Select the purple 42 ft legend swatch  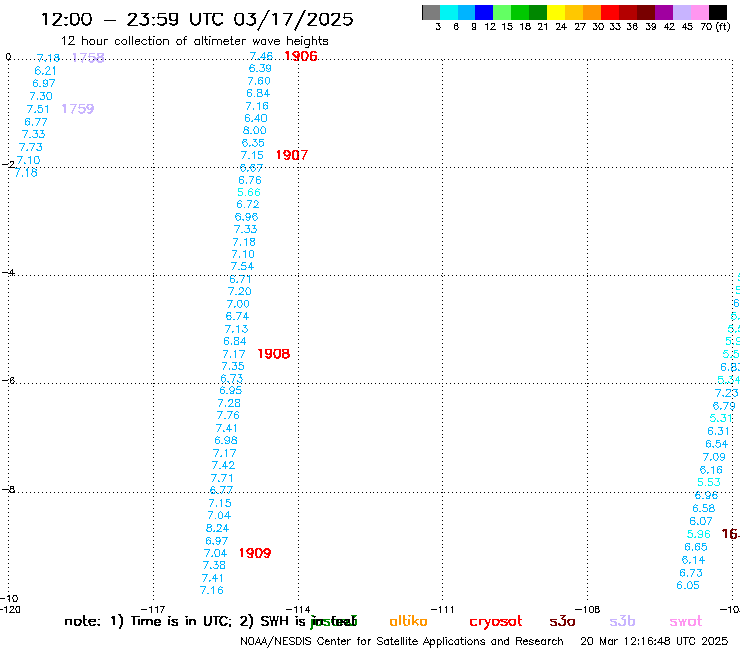pyautogui.click(x=664, y=12)
